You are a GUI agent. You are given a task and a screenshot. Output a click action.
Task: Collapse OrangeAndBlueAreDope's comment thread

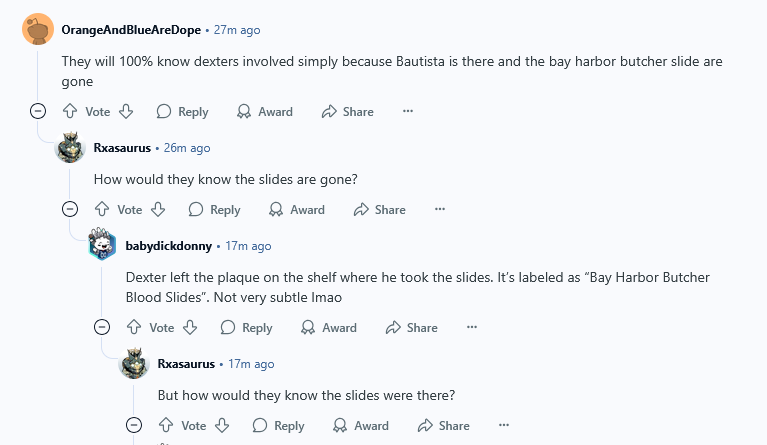[38, 112]
